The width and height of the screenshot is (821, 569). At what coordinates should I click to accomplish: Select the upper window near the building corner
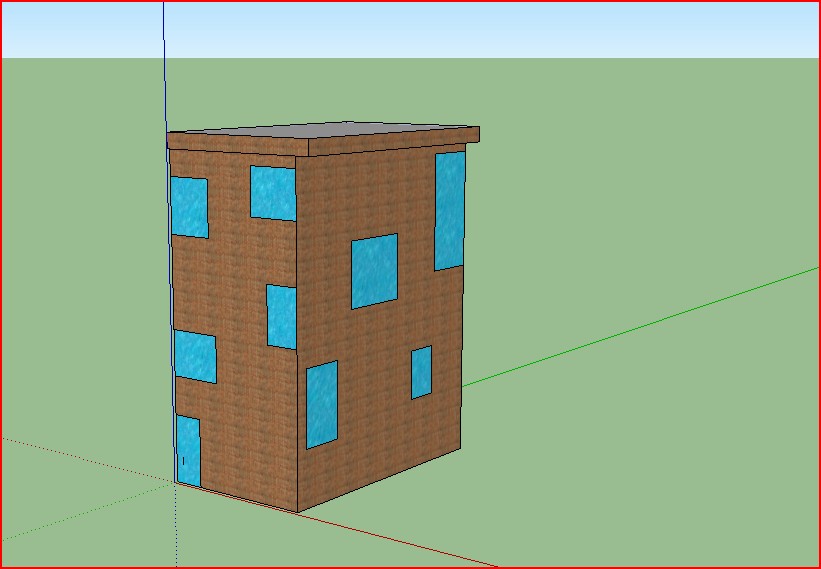tap(272, 192)
